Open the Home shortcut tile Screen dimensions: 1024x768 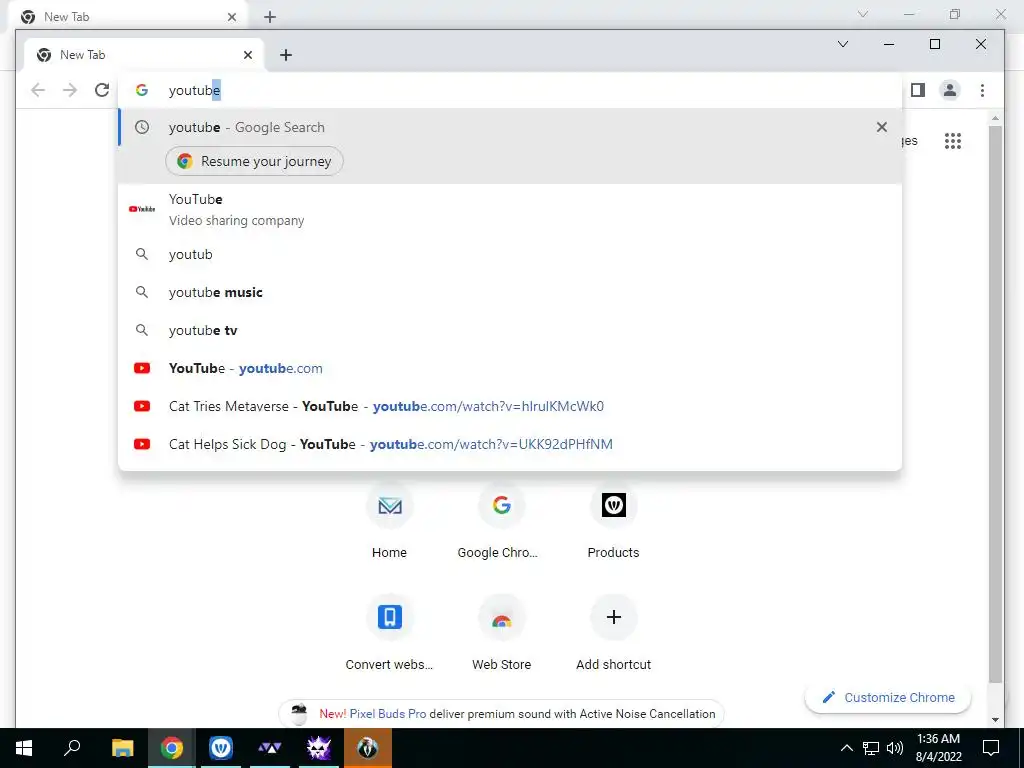389,522
